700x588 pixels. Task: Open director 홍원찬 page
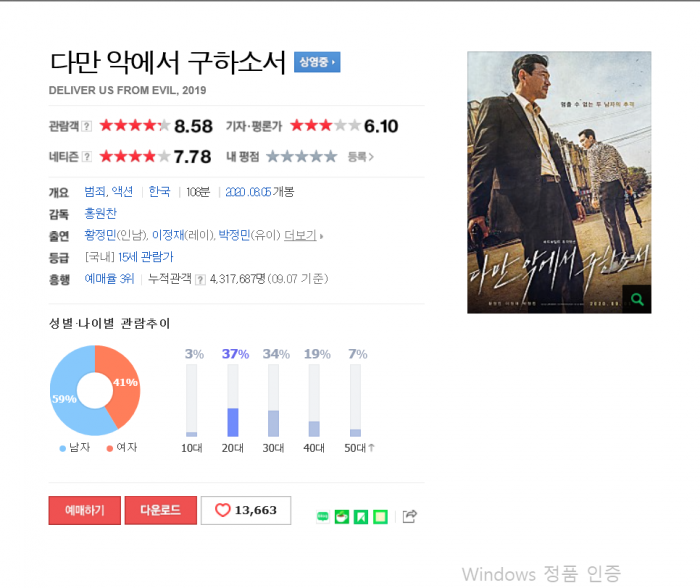(100, 213)
